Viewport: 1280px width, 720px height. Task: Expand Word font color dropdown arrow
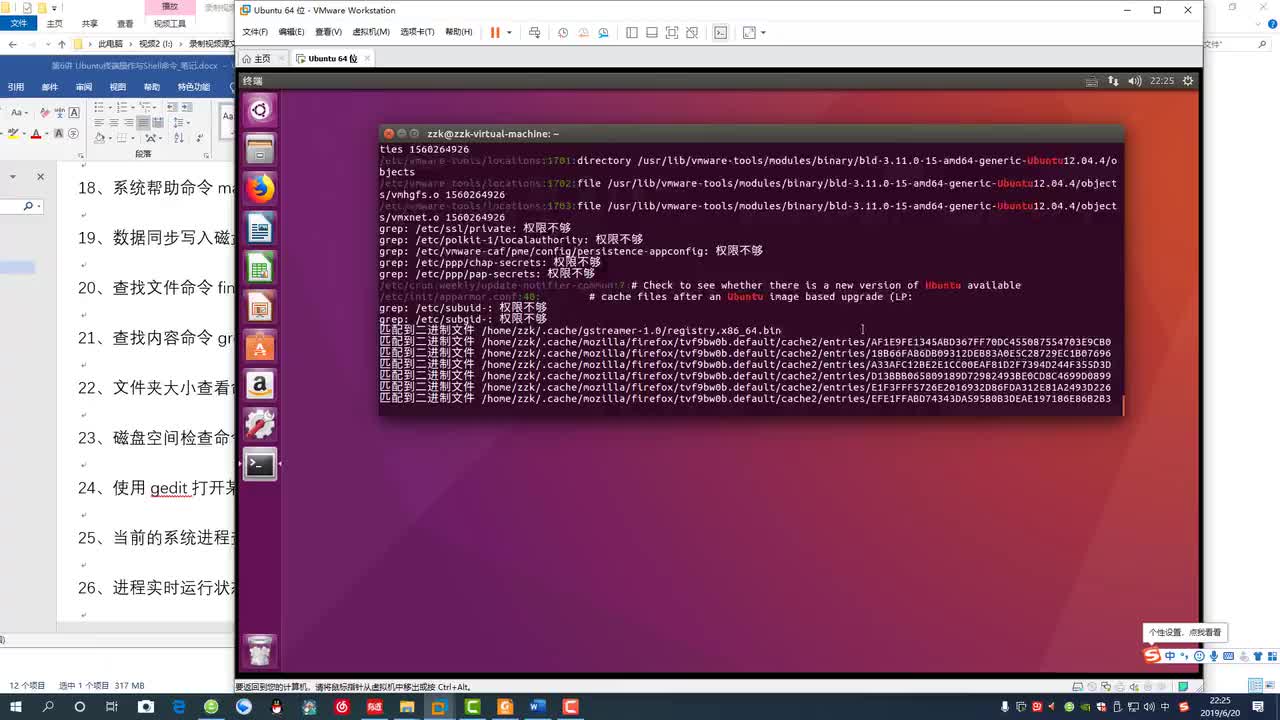point(47,133)
